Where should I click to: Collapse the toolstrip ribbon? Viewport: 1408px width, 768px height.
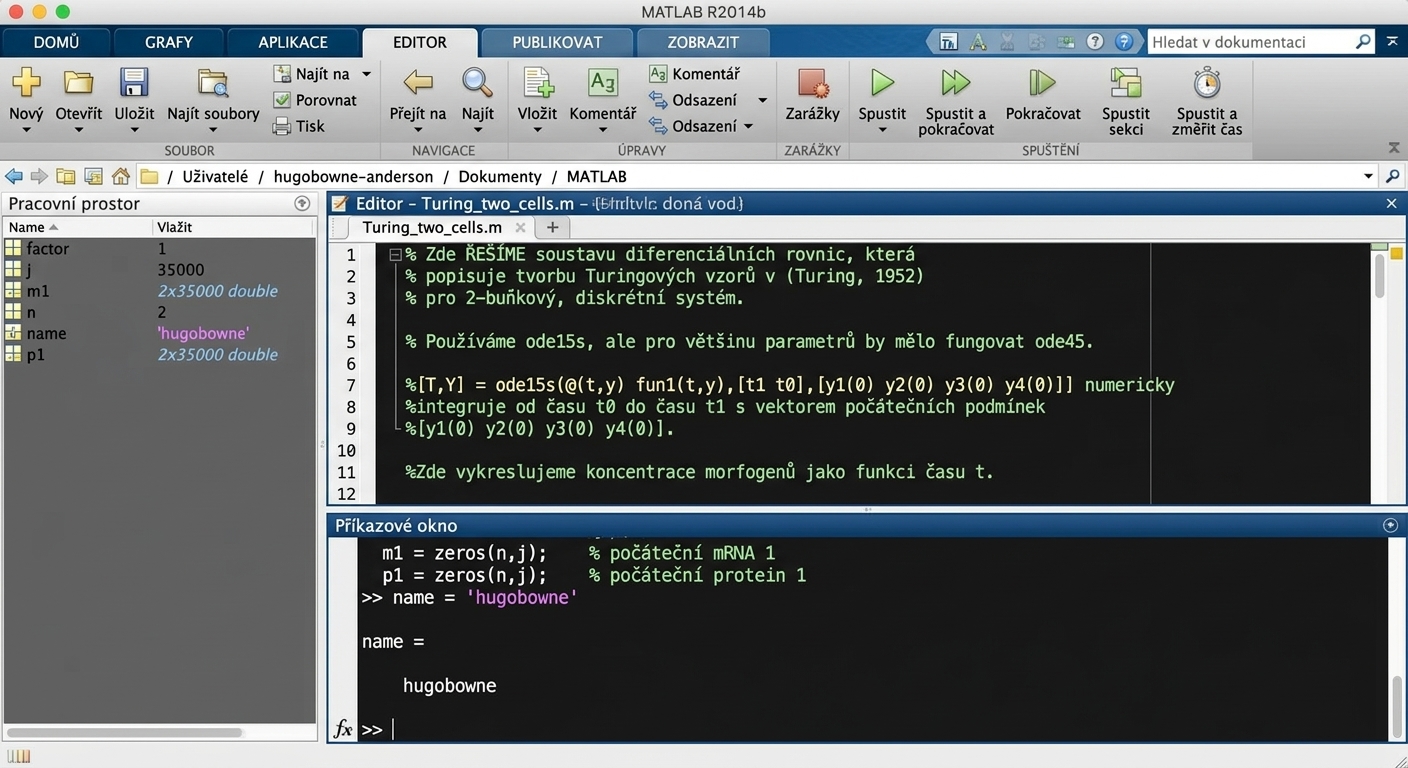point(1394,148)
